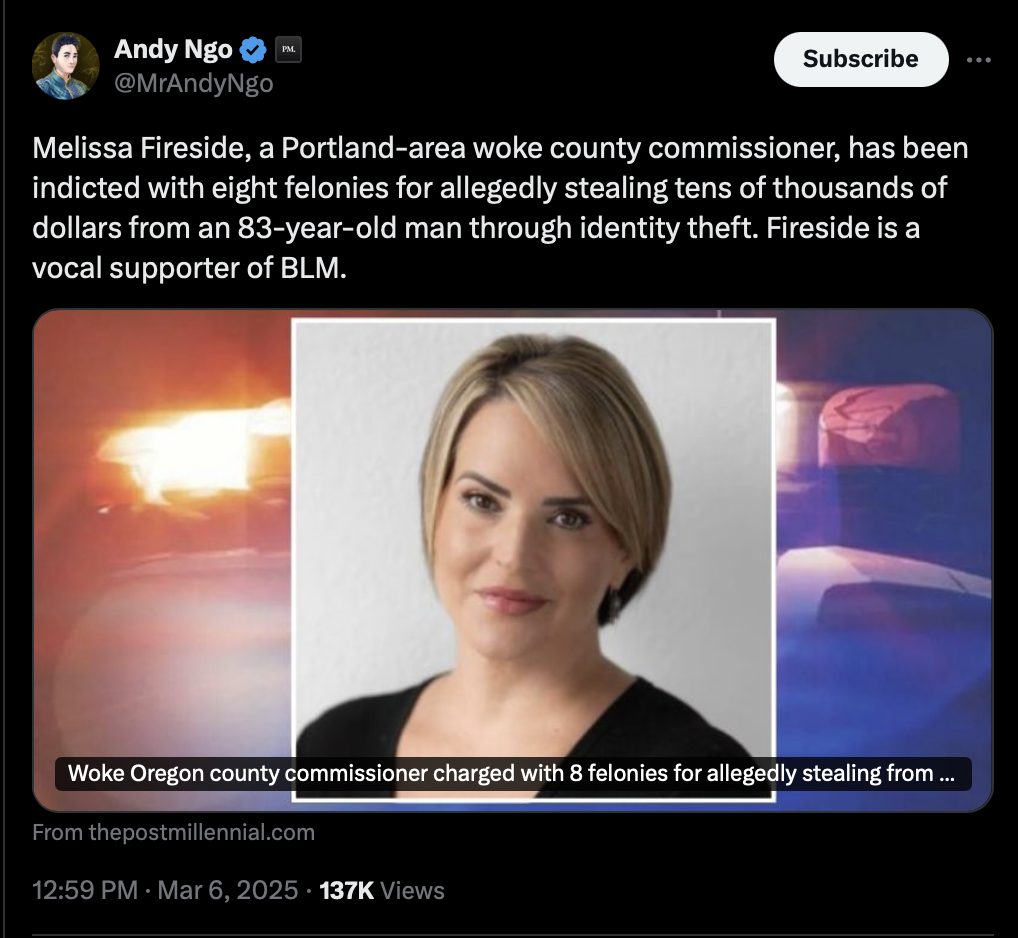
Task: Click the orange police light card area
Action: point(162,519)
